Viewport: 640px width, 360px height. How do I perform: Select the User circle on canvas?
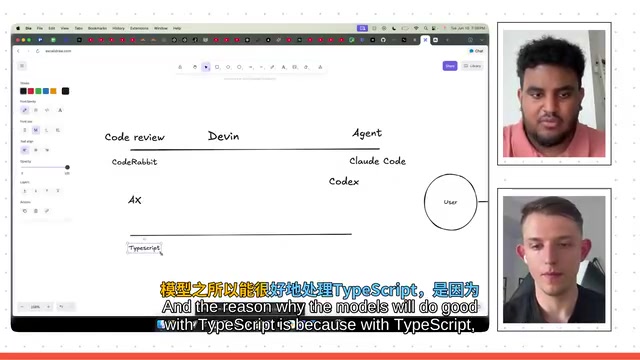[451, 202]
